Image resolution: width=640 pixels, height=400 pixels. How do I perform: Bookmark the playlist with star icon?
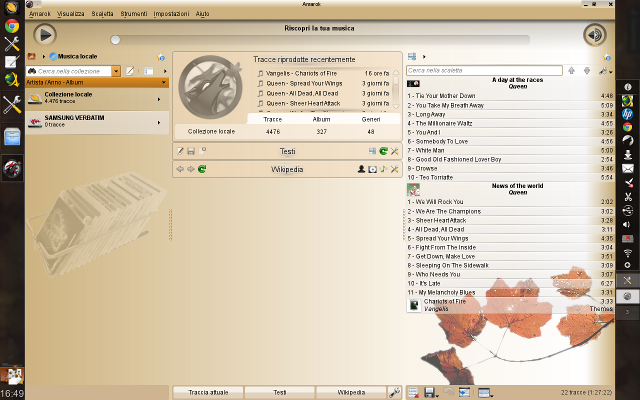pos(607,57)
